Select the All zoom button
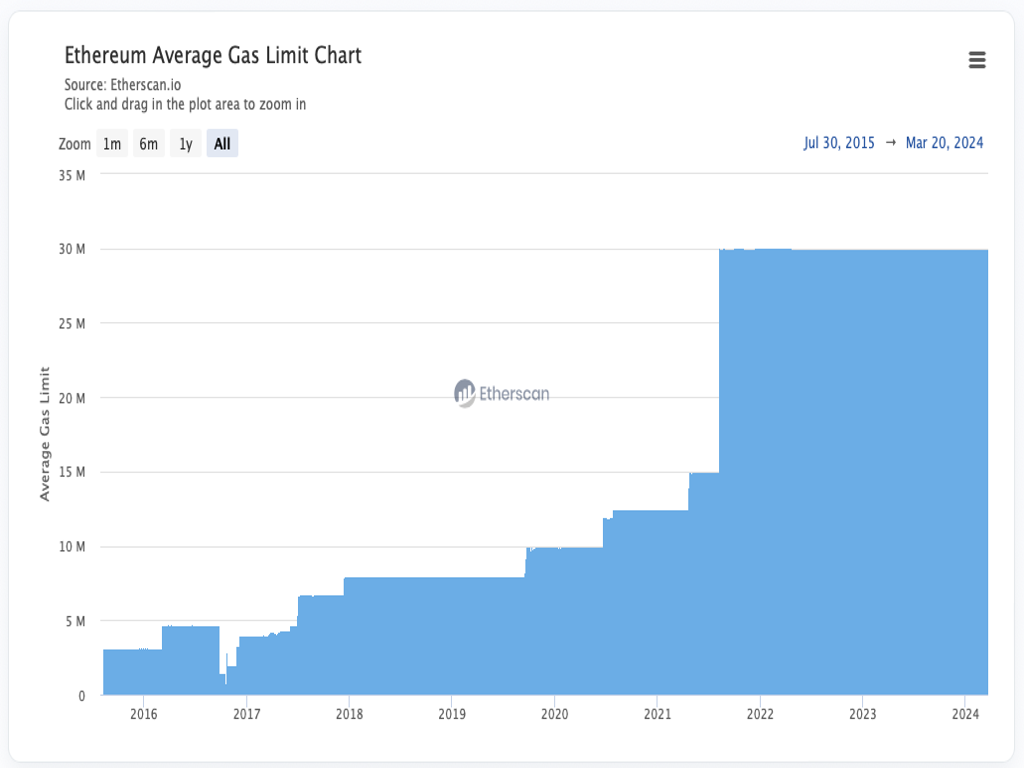Viewport: 1024px width, 768px height. [x=222, y=144]
